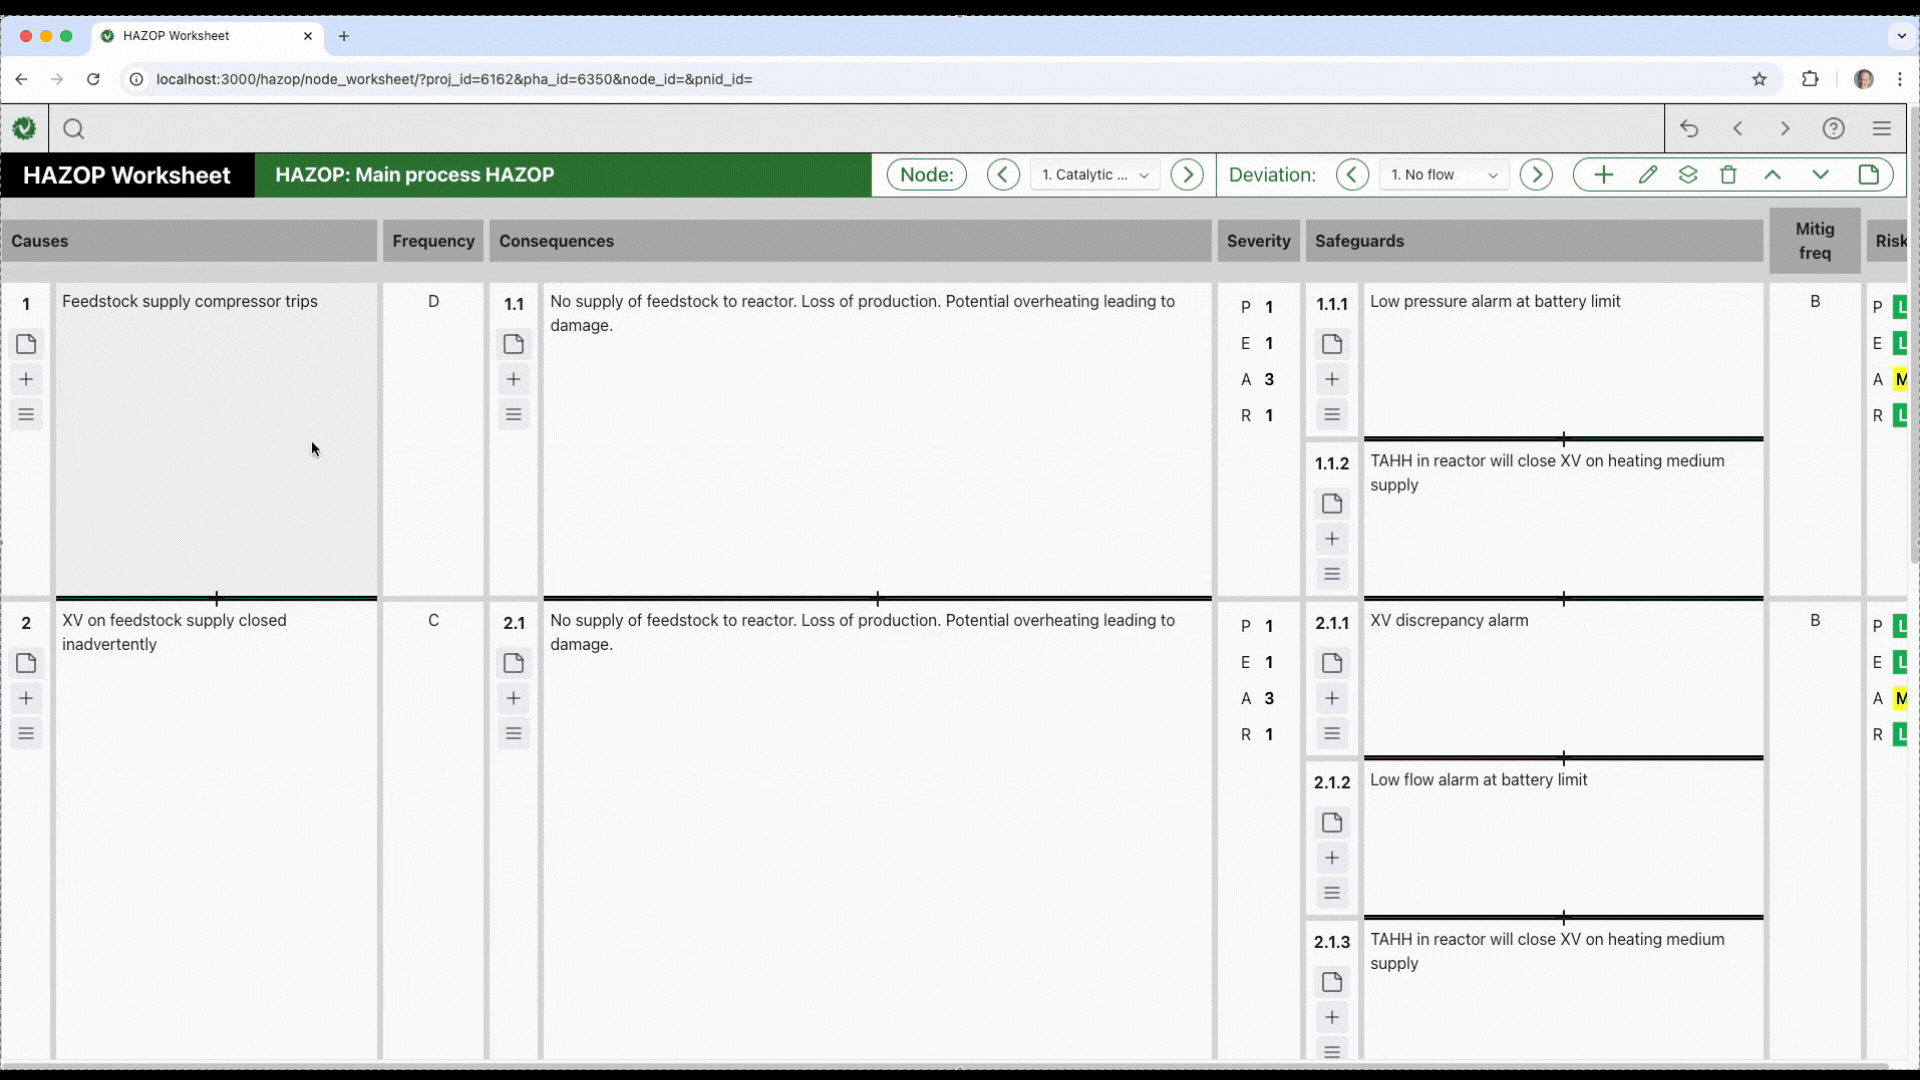
Task: Click the trash delete deviation icon
Action: point(1728,175)
